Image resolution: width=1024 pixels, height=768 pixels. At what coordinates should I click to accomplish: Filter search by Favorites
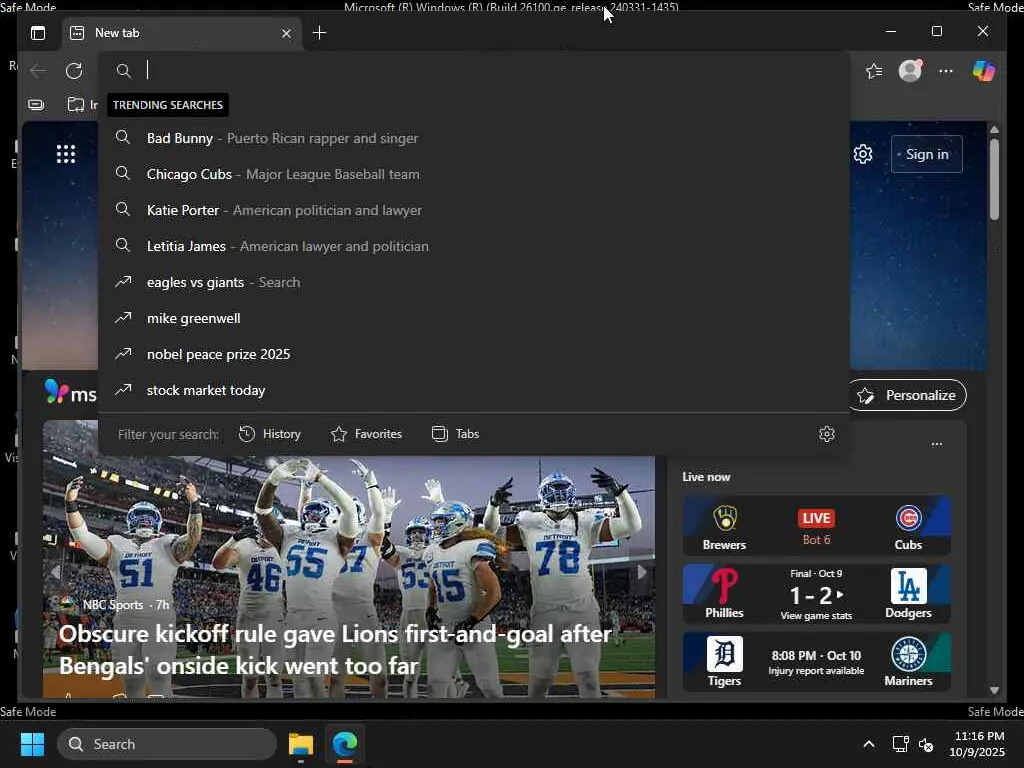366,434
